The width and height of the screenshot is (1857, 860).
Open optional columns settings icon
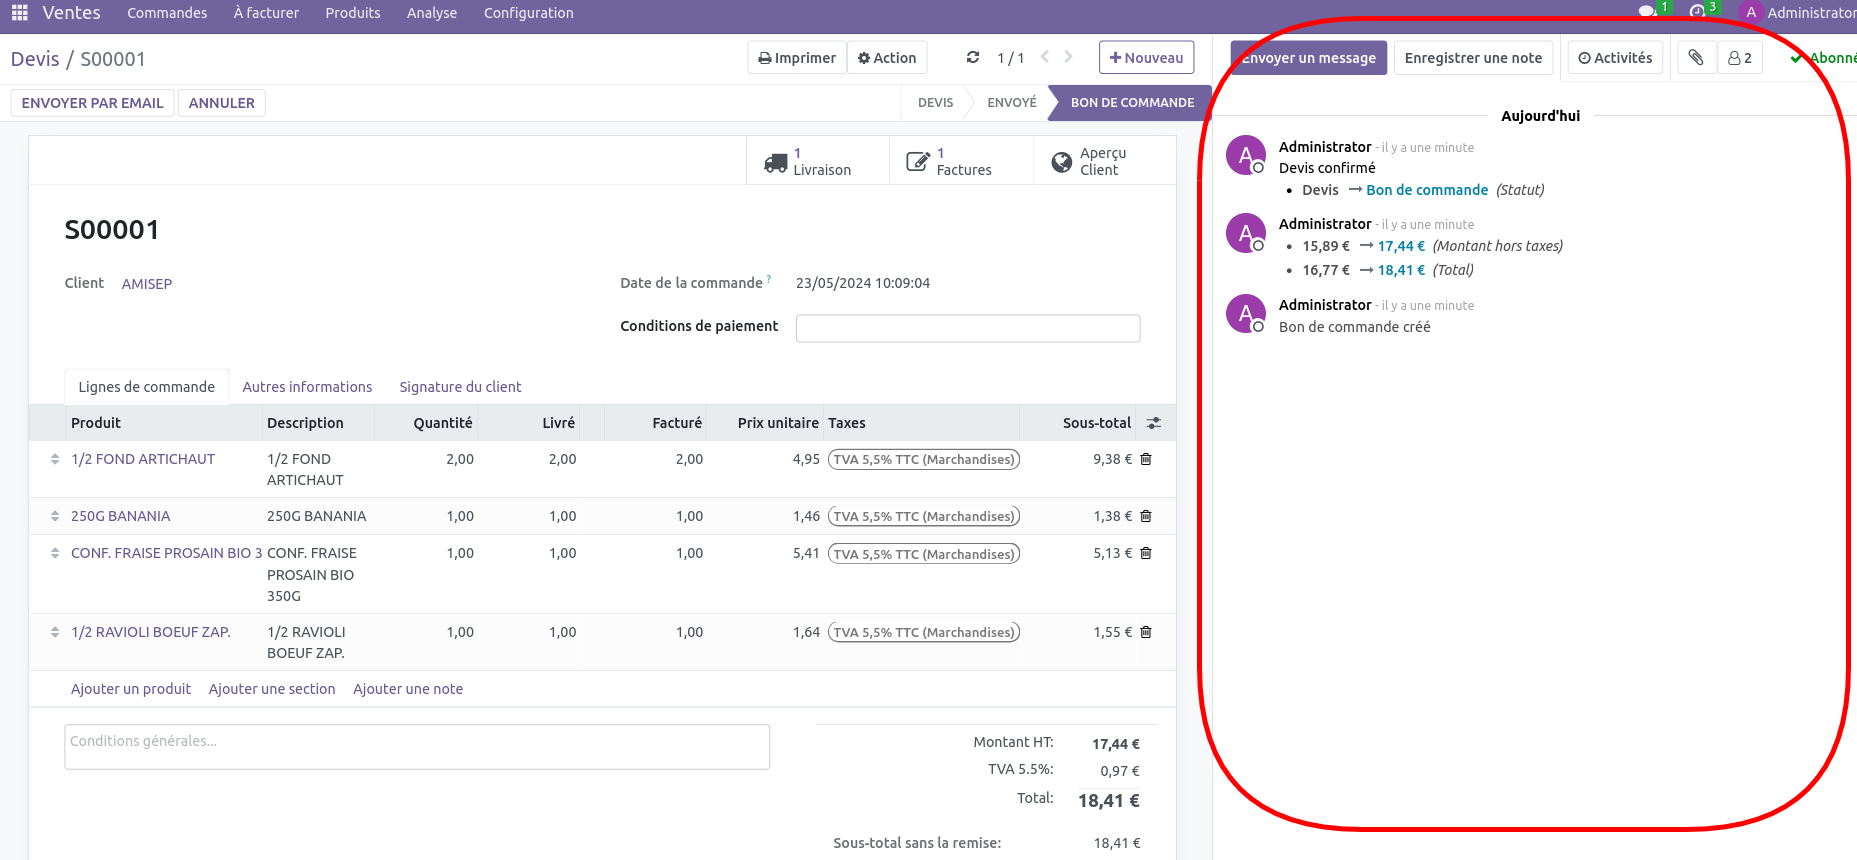1154,423
